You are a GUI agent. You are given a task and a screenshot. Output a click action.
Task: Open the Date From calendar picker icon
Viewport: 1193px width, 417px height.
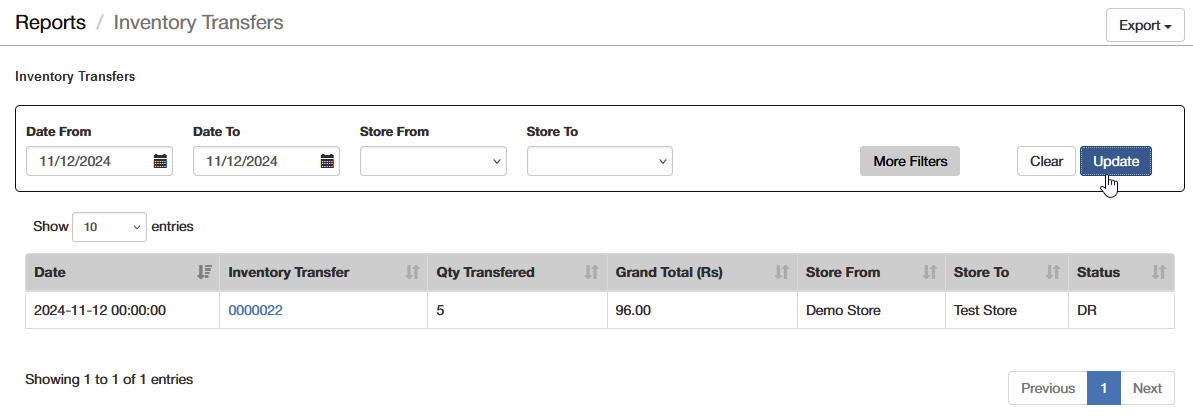click(160, 161)
